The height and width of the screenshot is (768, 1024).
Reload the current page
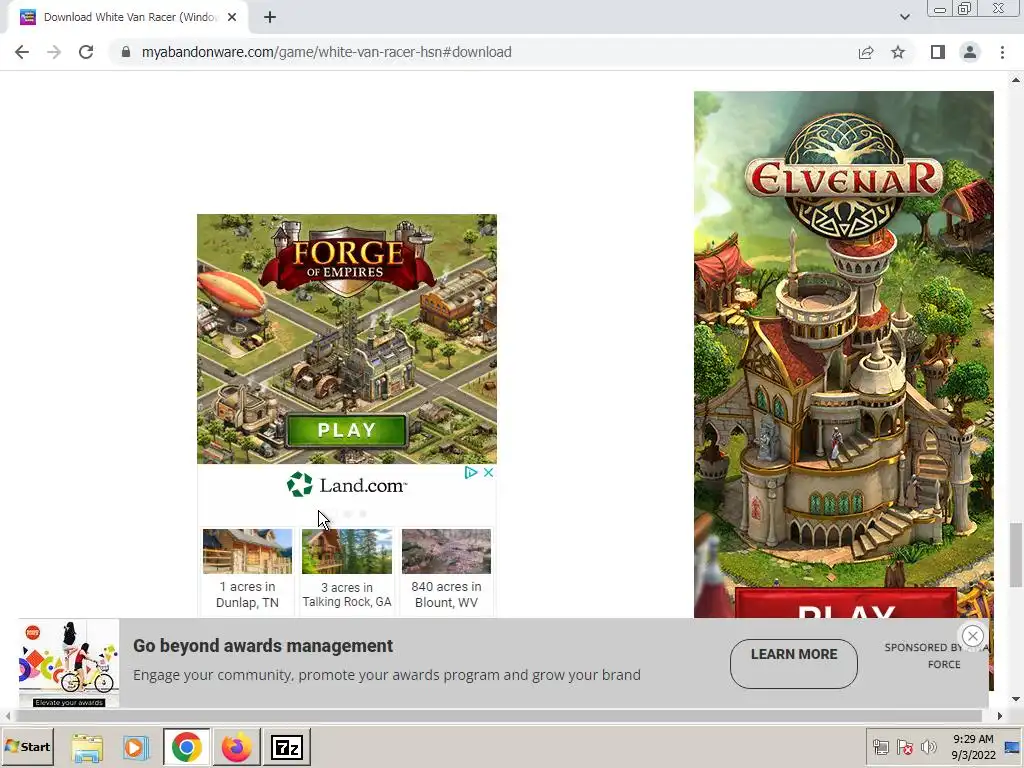86,52
